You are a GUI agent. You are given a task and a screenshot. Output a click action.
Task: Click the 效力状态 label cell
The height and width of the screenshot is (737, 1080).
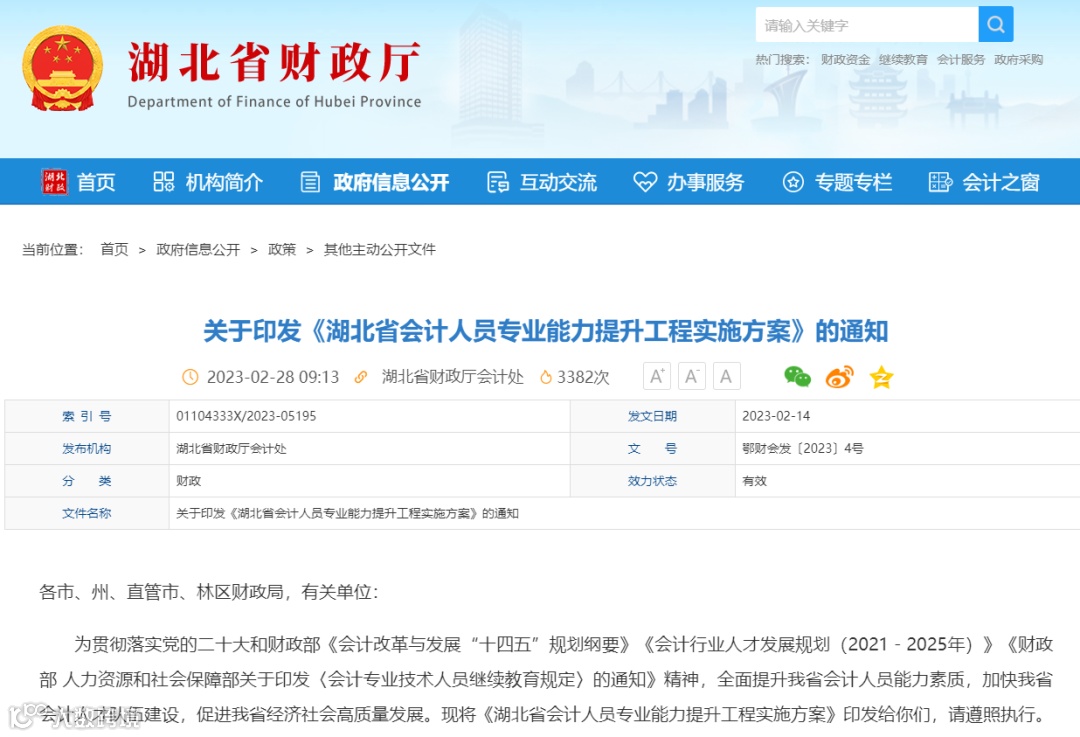[x=652, y=481]
